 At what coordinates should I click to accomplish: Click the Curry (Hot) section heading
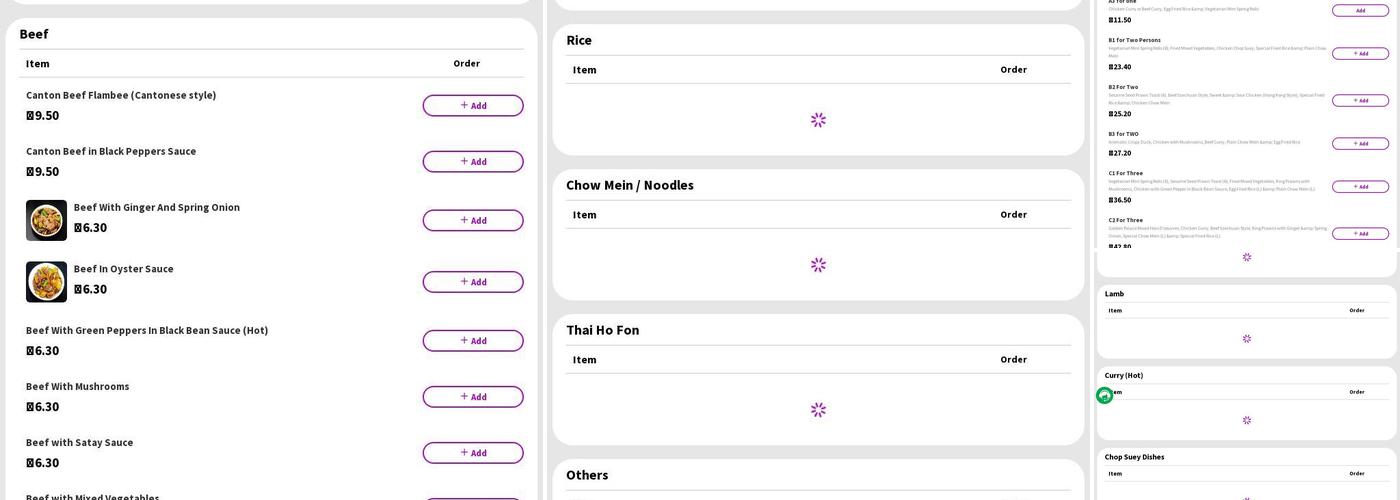tap(1123, 376)
